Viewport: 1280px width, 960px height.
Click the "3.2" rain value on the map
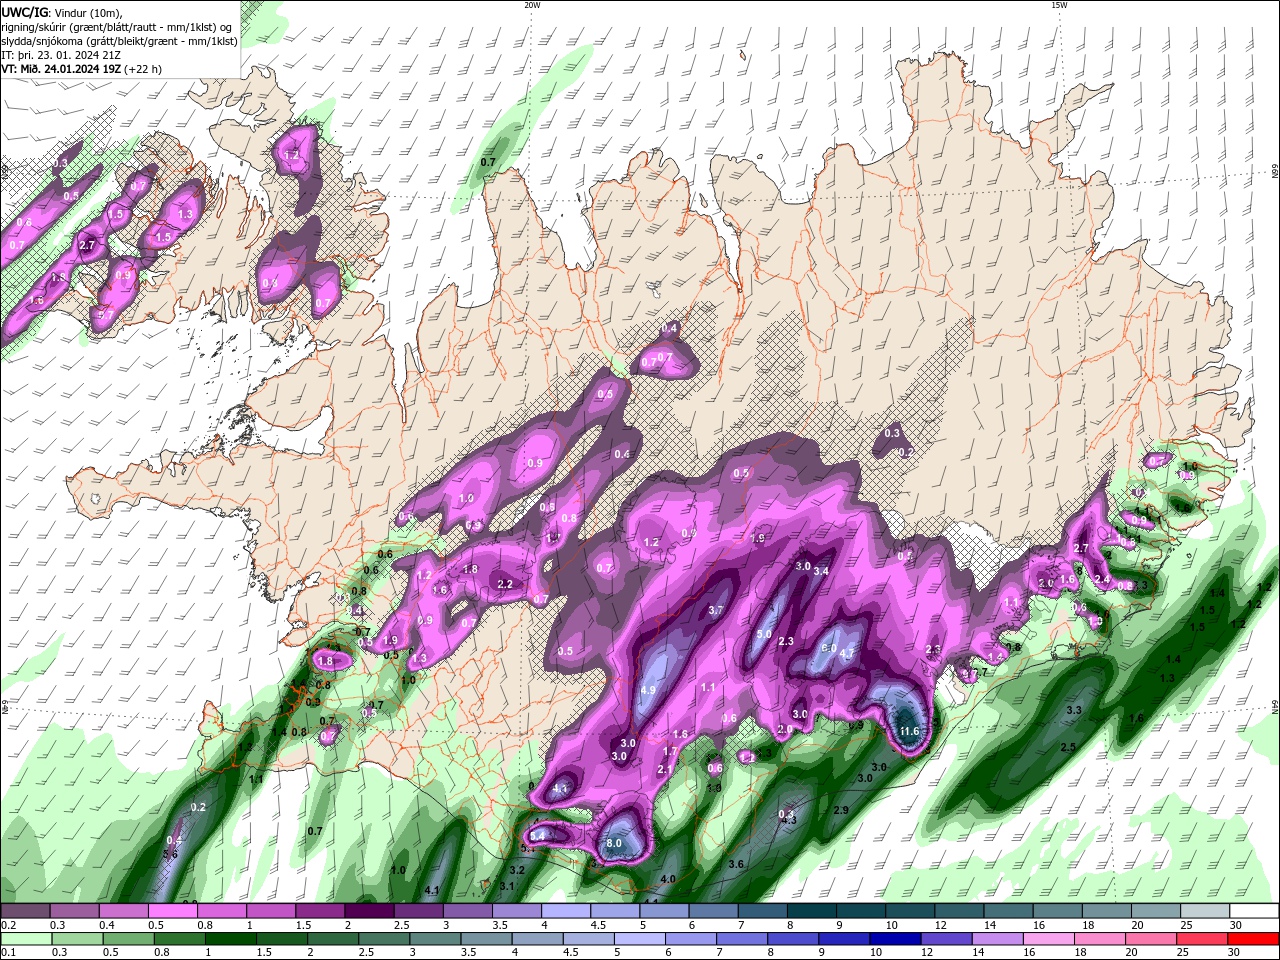point(517,870)
